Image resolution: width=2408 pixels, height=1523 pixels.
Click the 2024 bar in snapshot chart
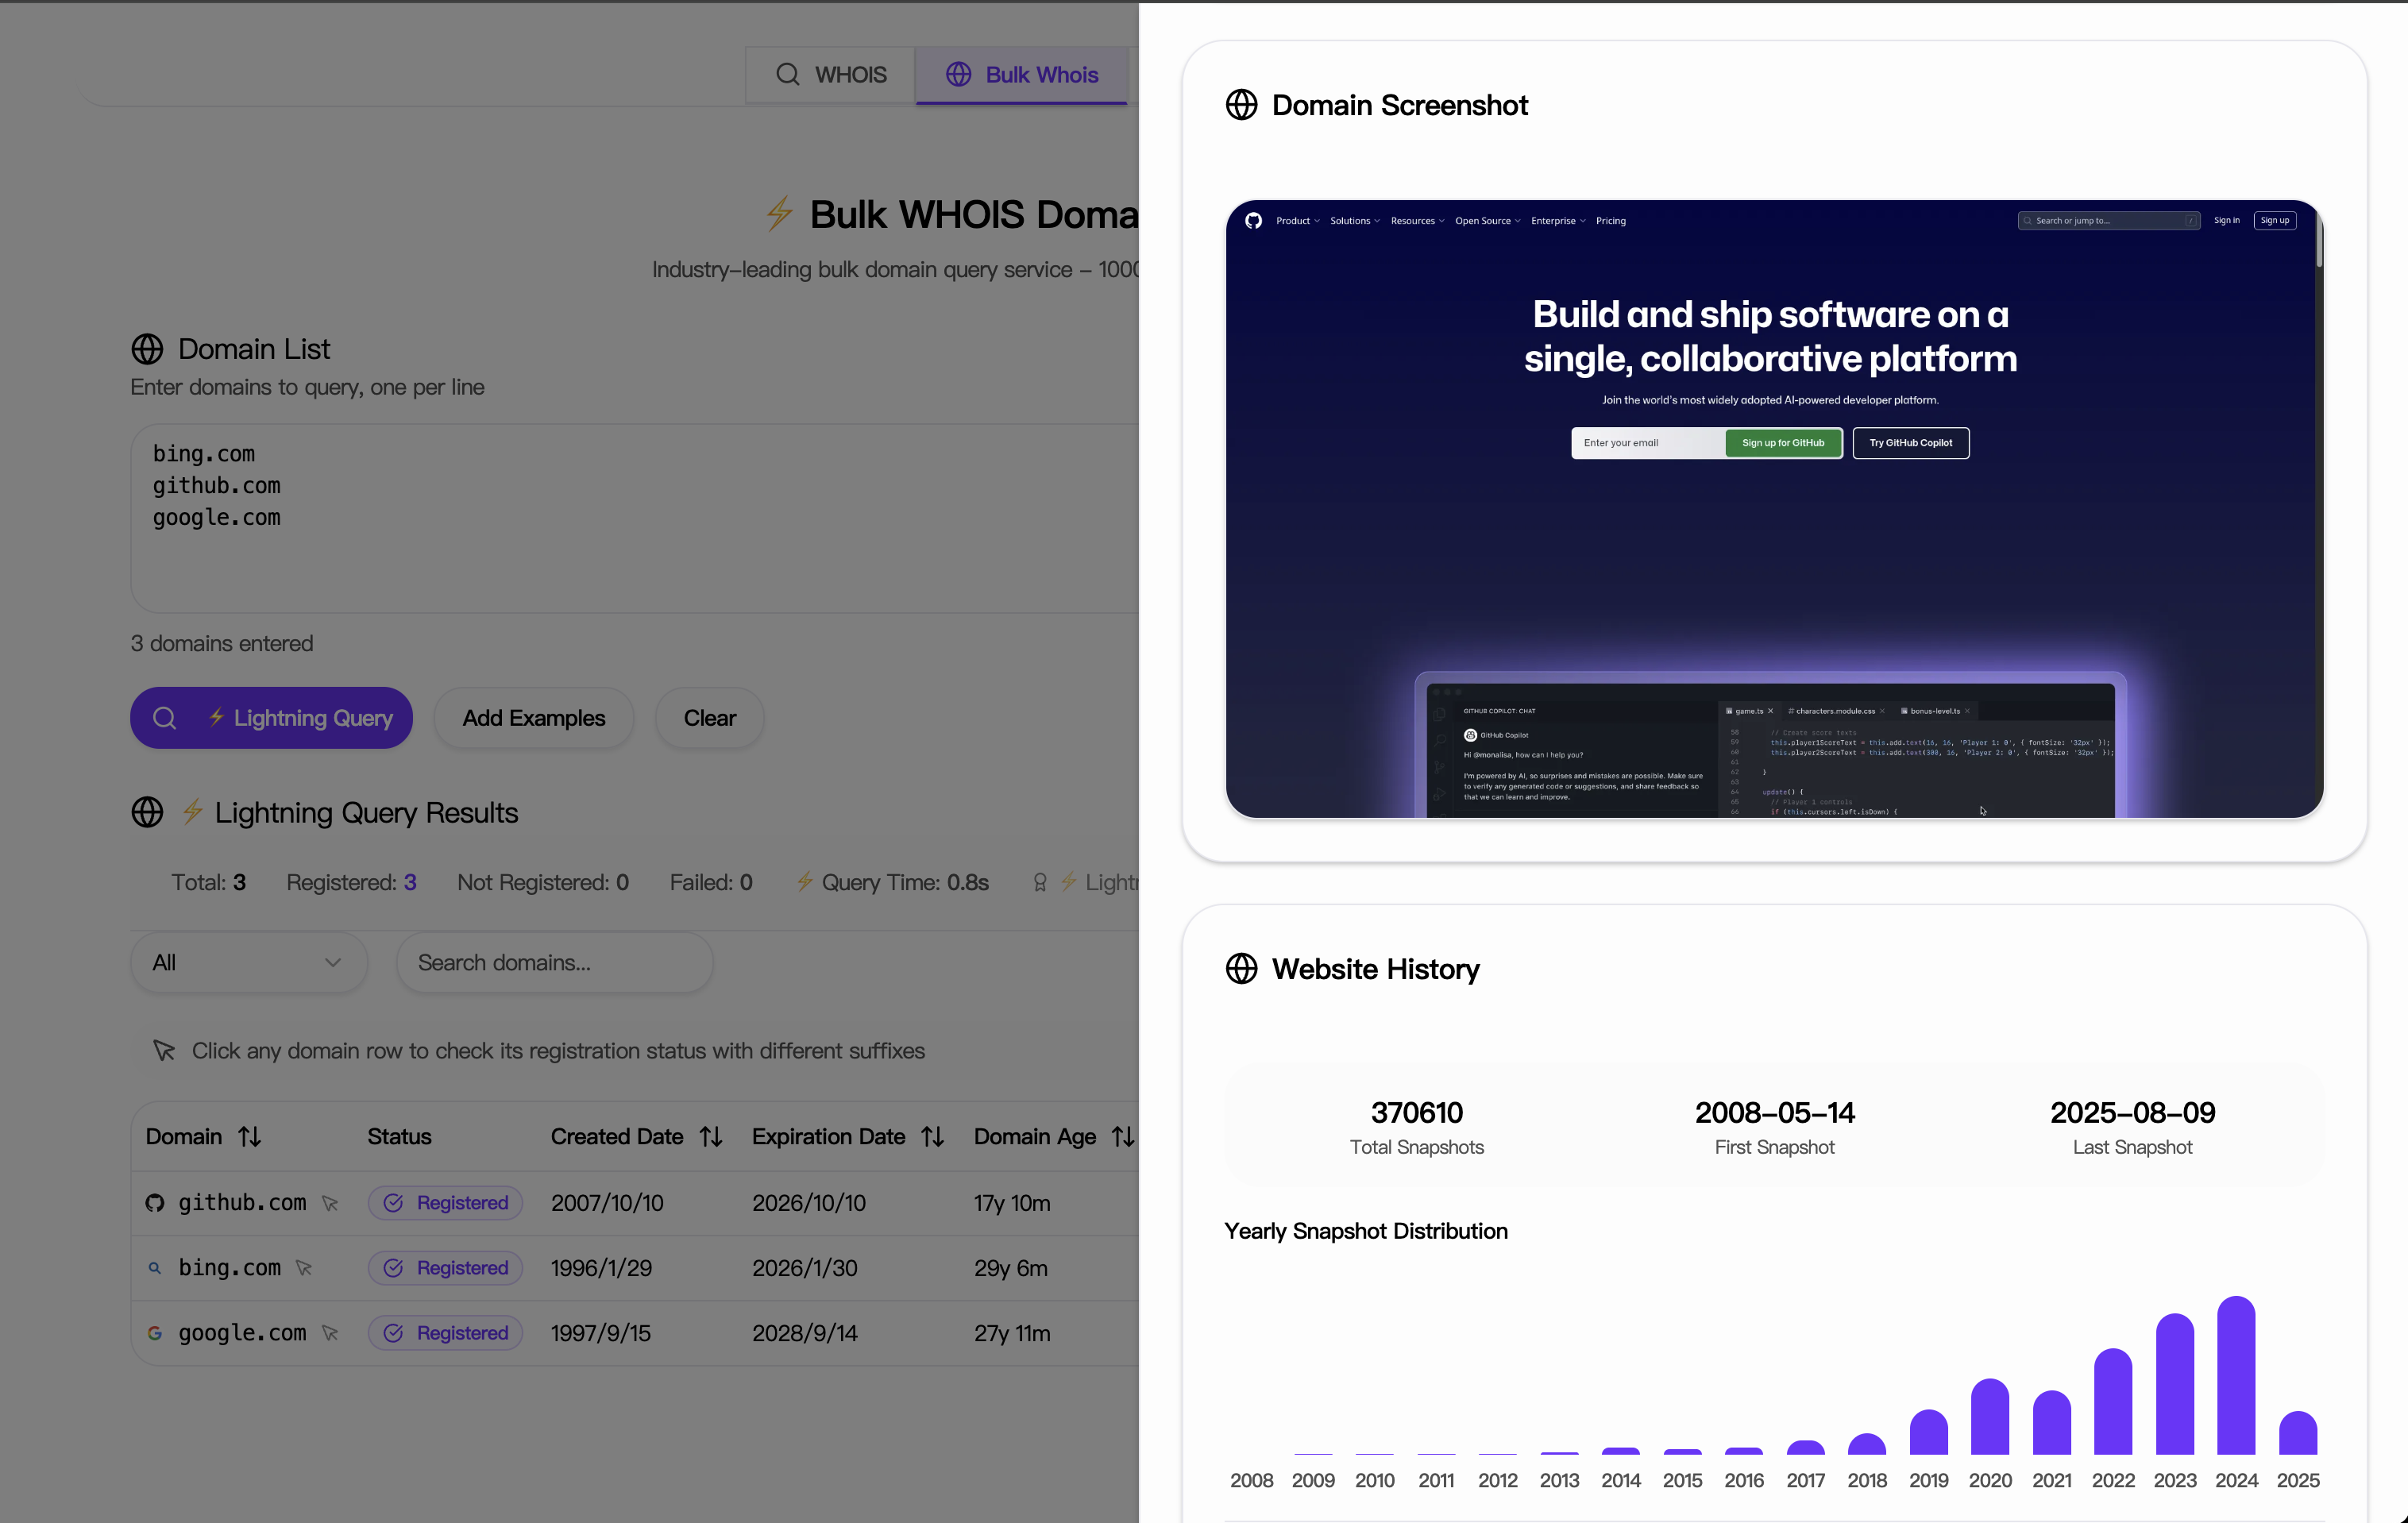tap(2236, 1375)
